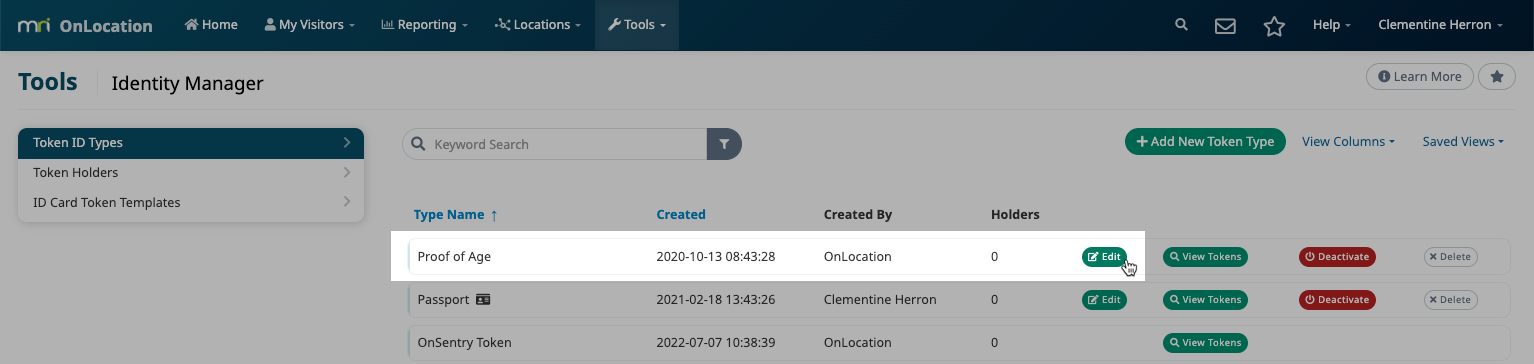
Task: Sort by Type Name ascending arrow
Action: [x=493, y=214]
